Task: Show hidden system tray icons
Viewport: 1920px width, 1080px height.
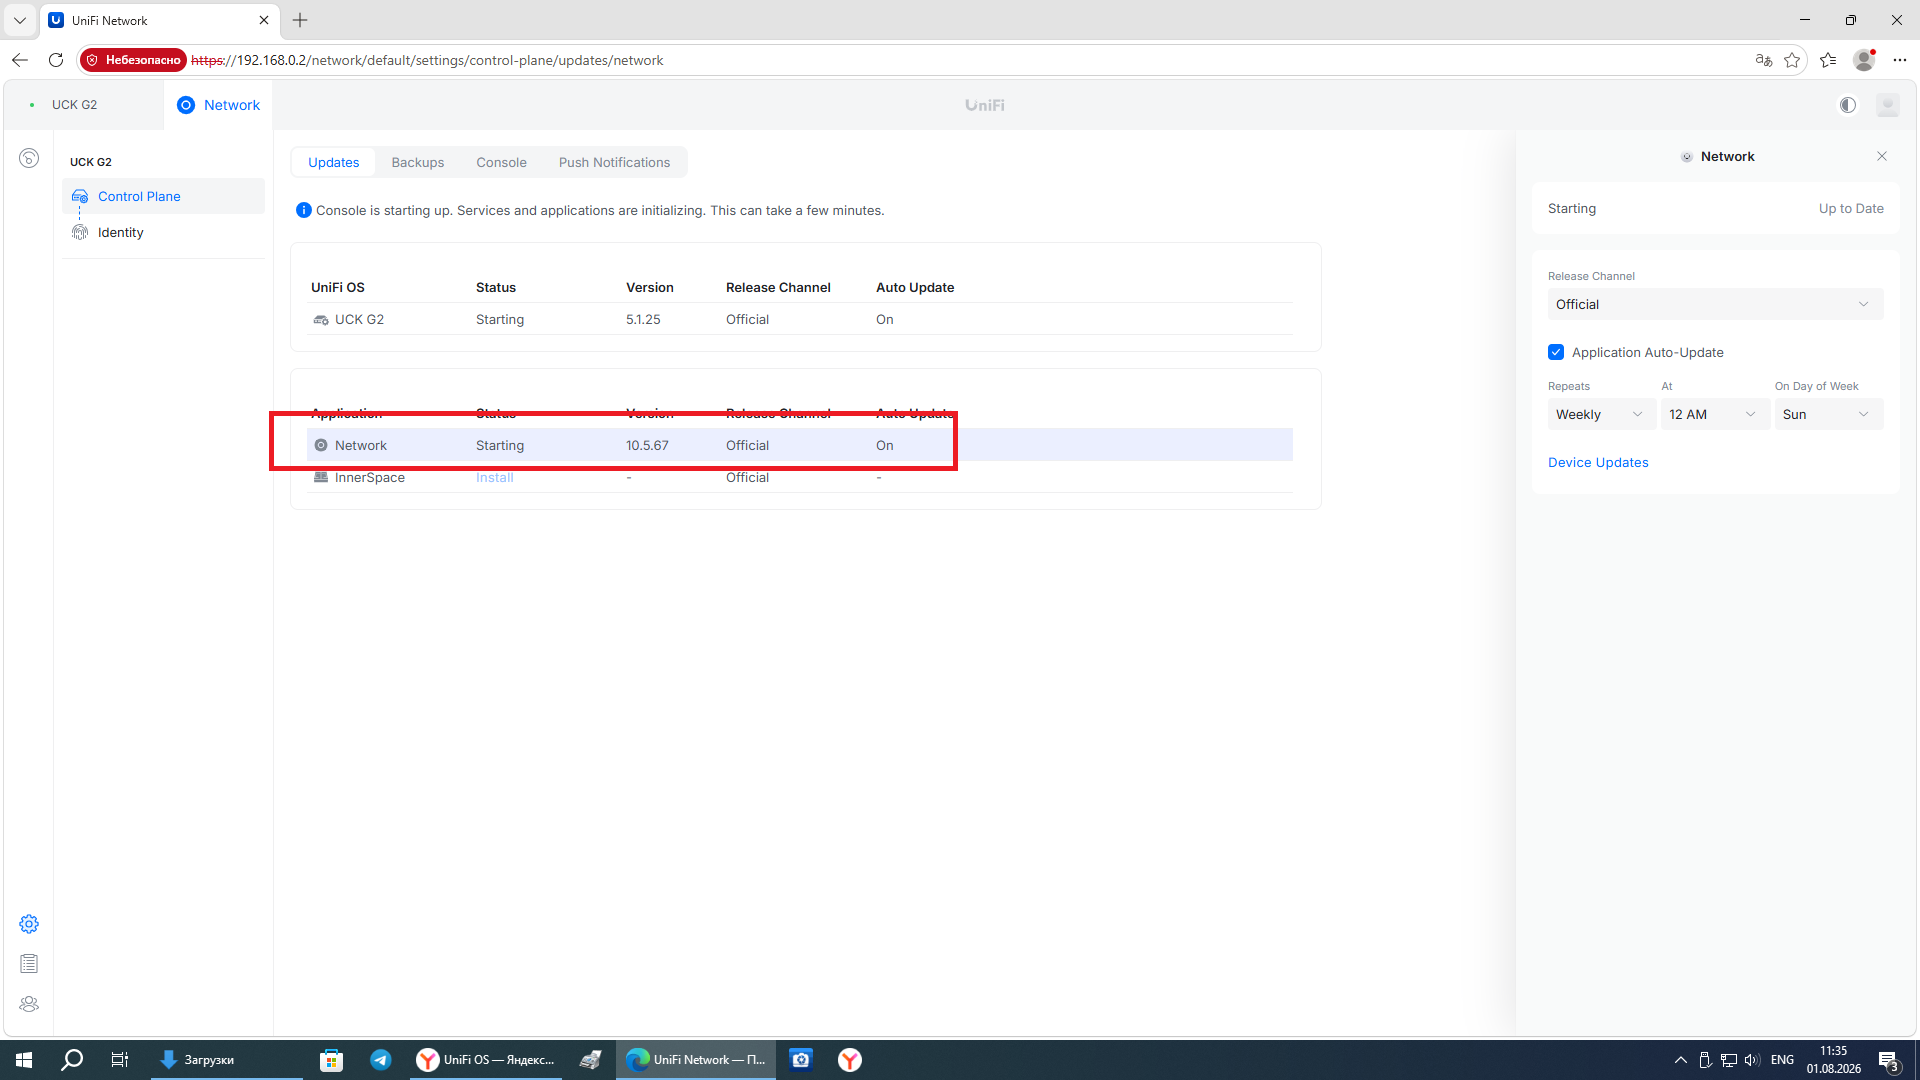Action: (1681, 1060)
